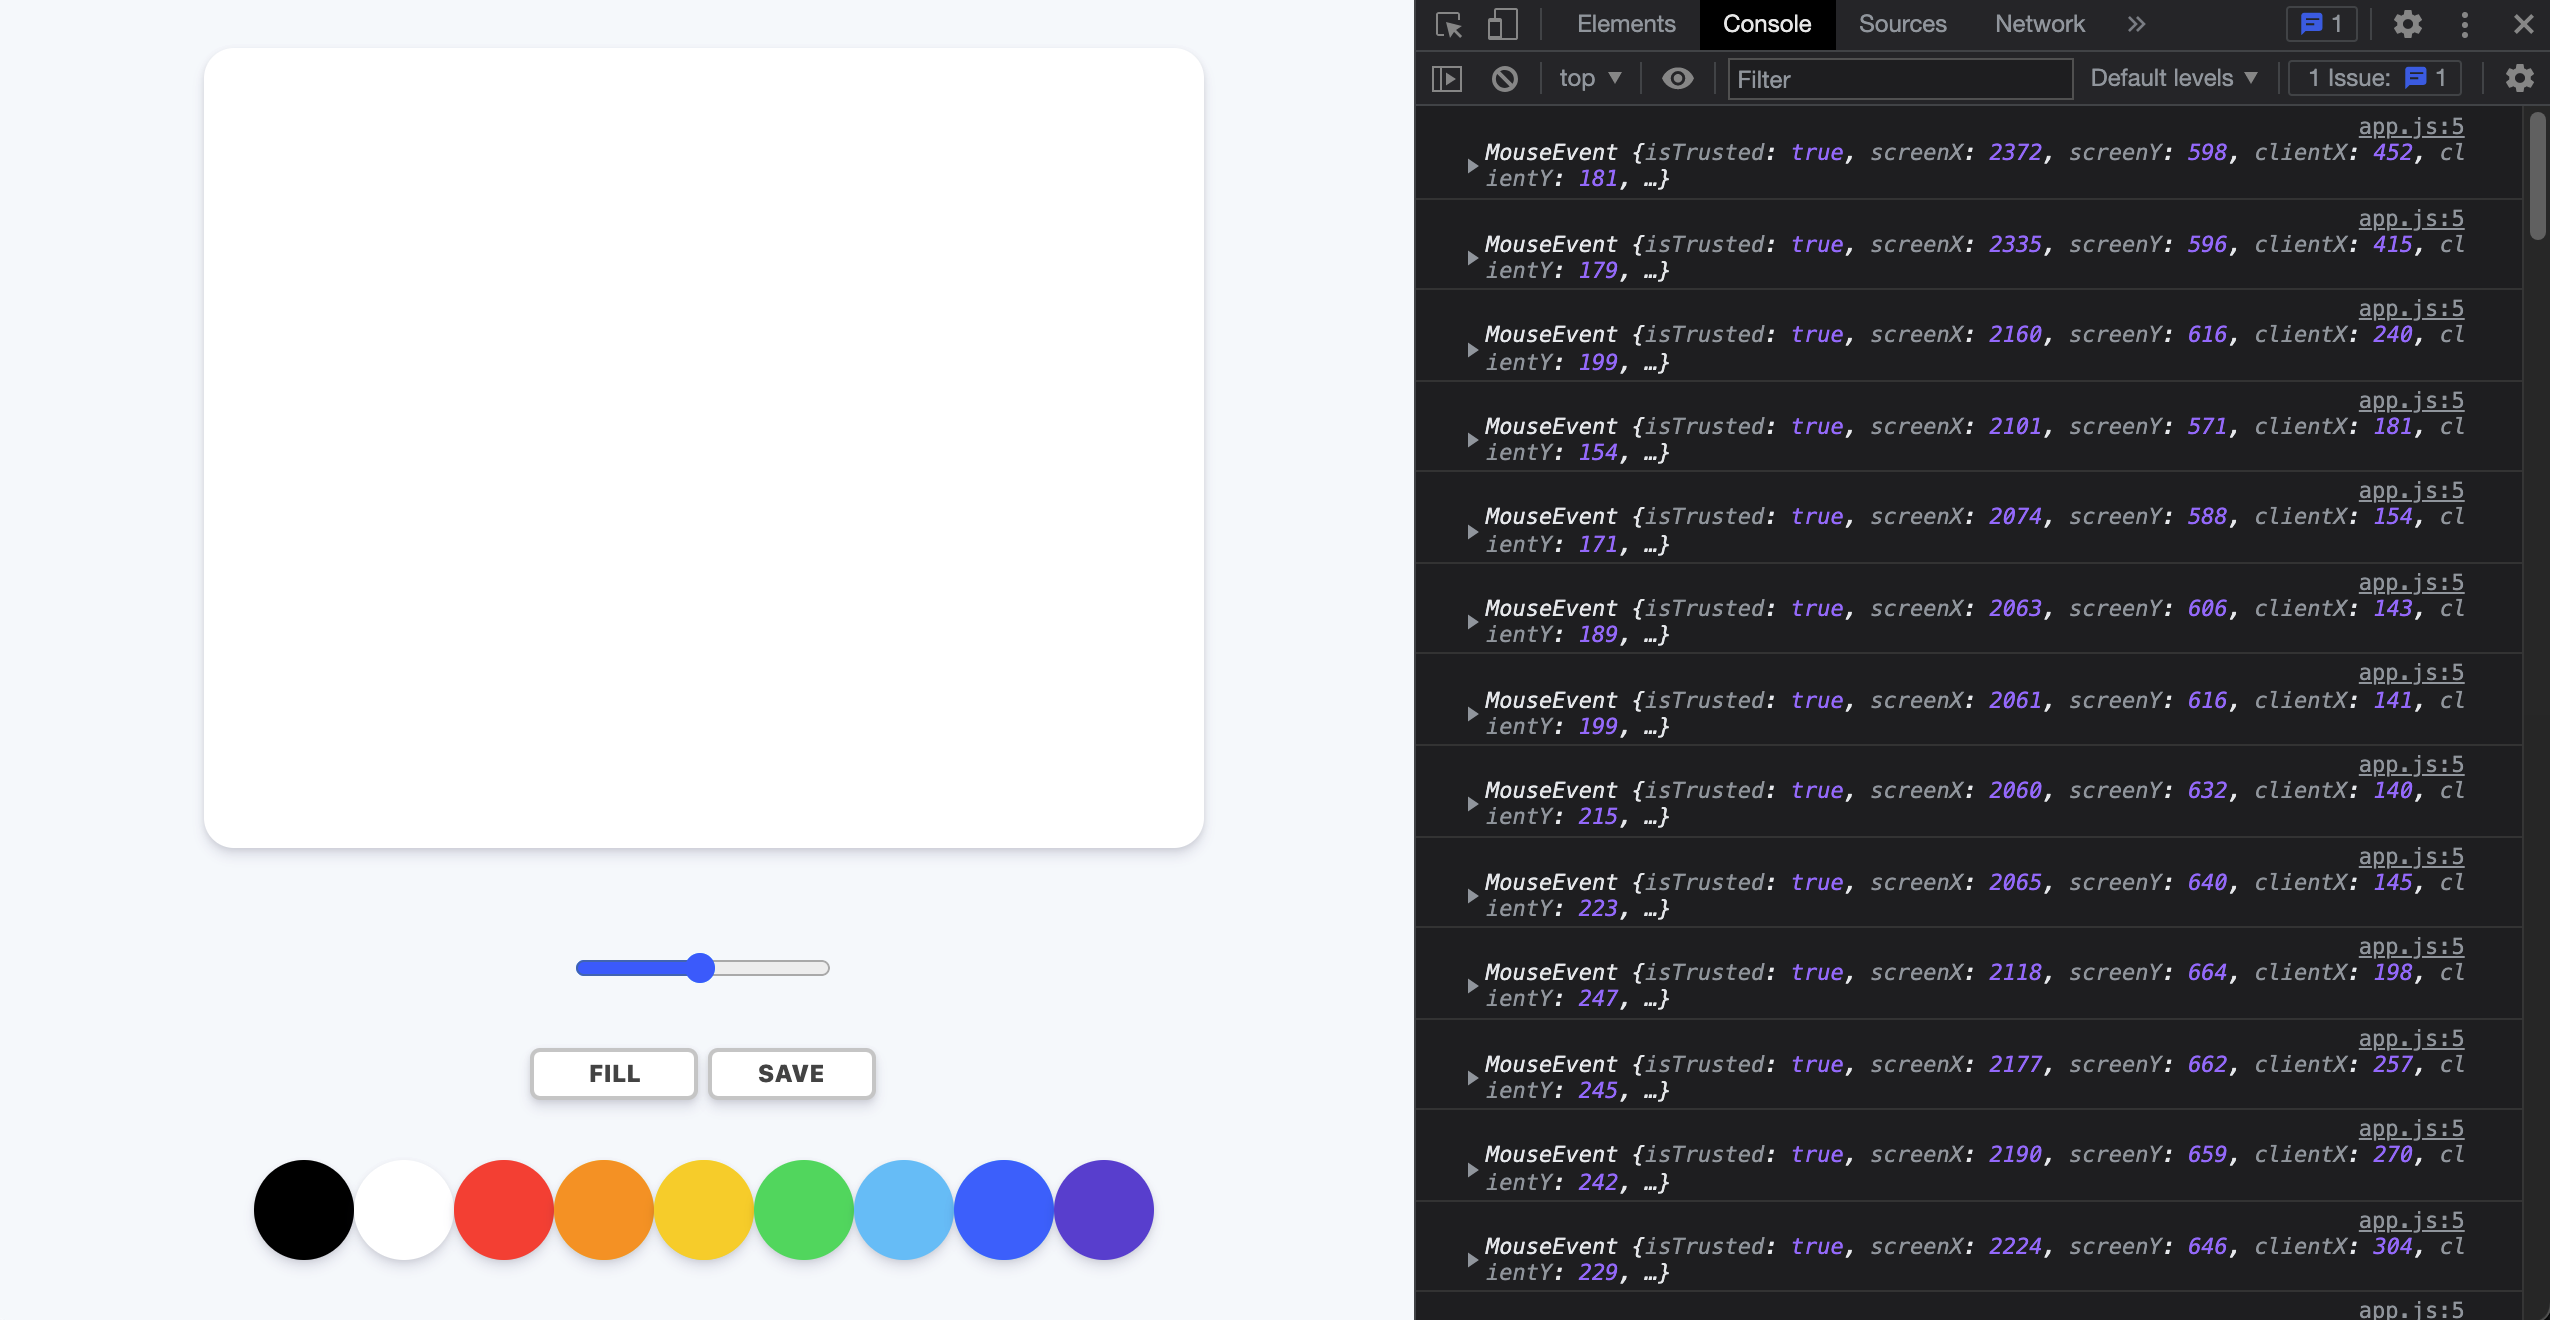
Task: Click the live expression eye icon
Action: pos(1677,79)
